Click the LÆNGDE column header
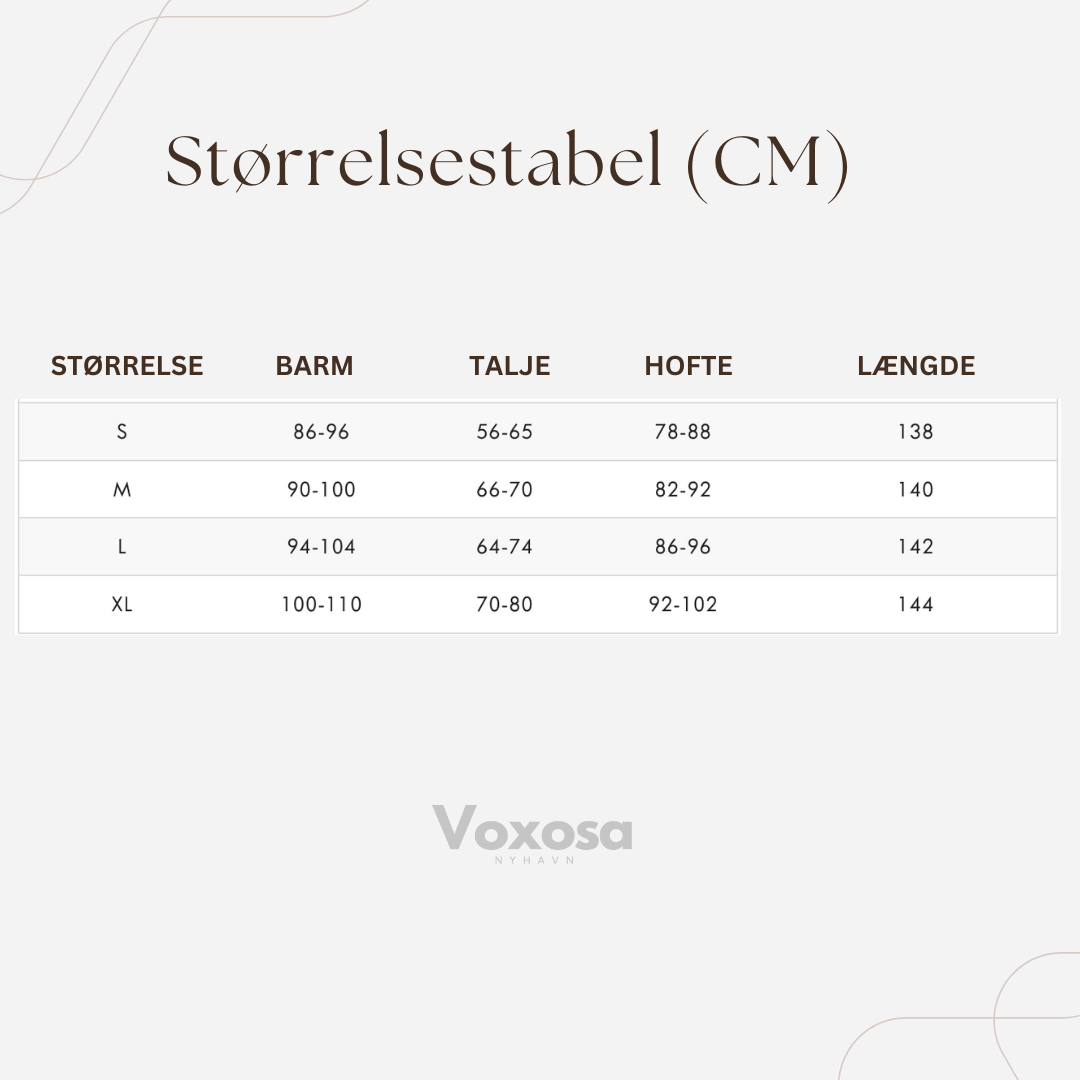Viewport: 1080px width, 1080px height. (916, 366)
